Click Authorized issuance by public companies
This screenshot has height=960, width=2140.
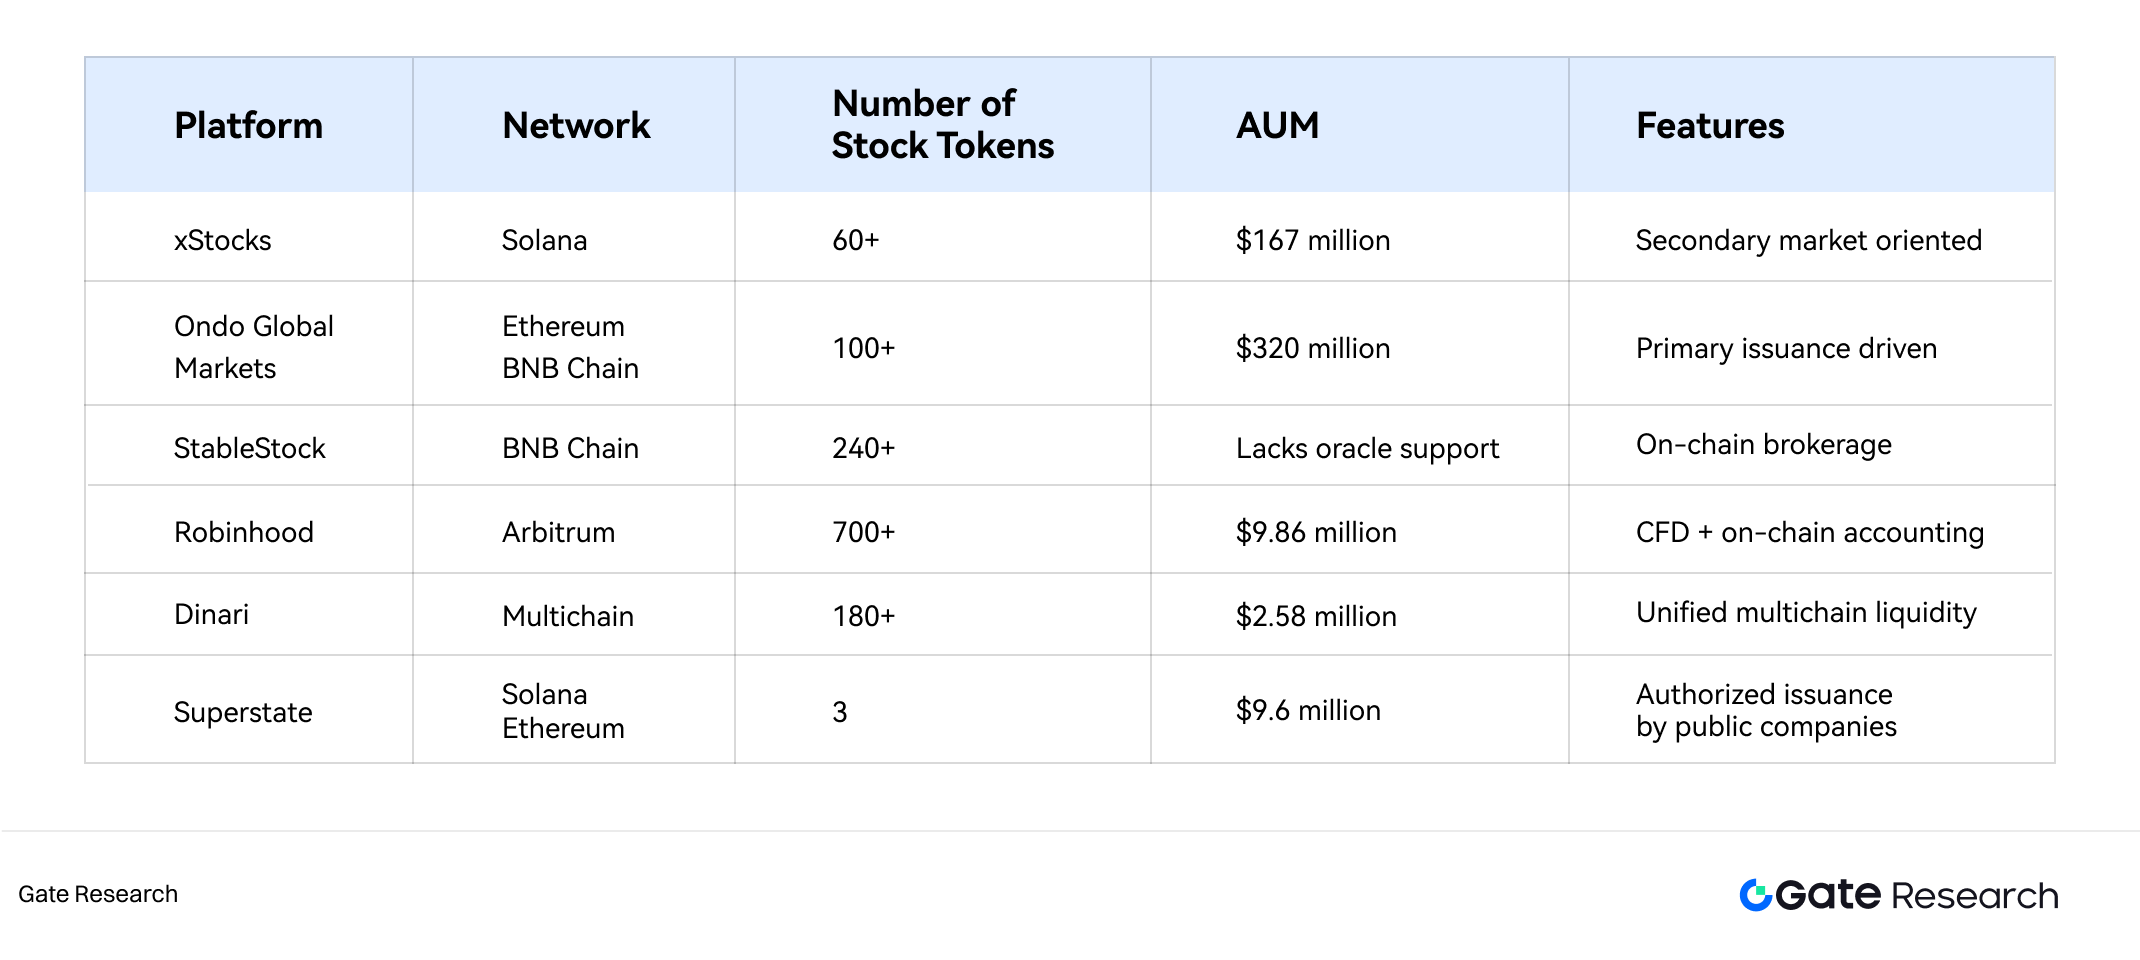[1766, 710]
